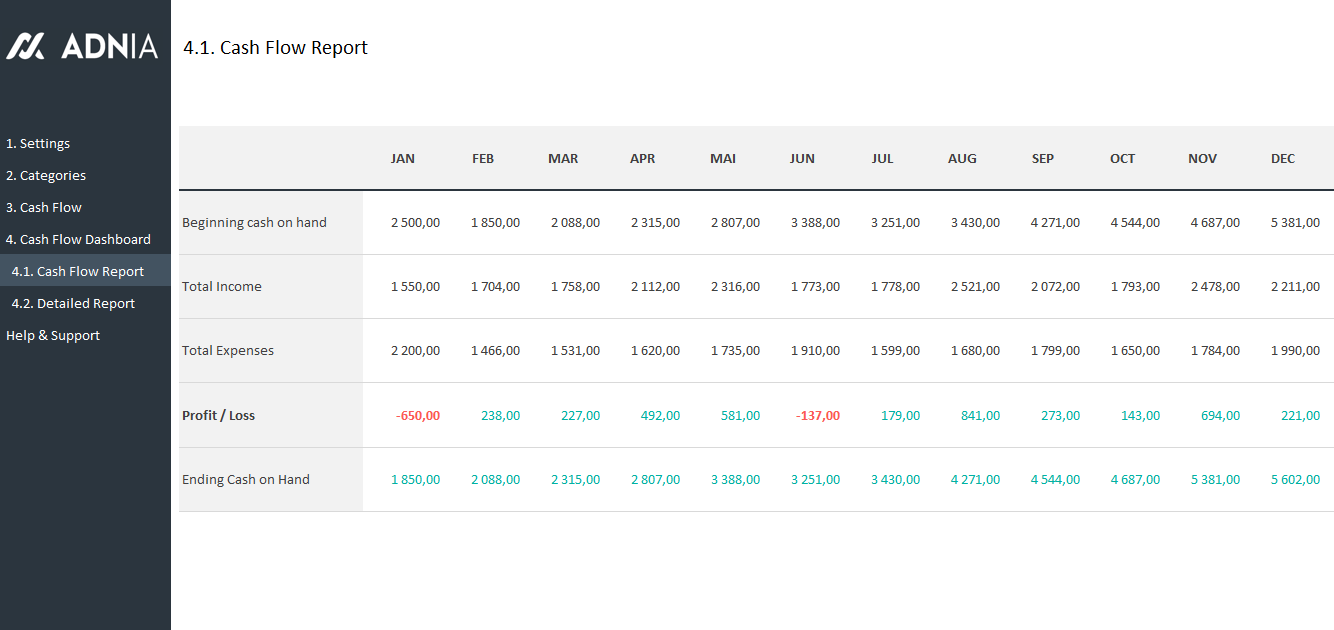Open the Settings sidebar item

click(38, 143)
